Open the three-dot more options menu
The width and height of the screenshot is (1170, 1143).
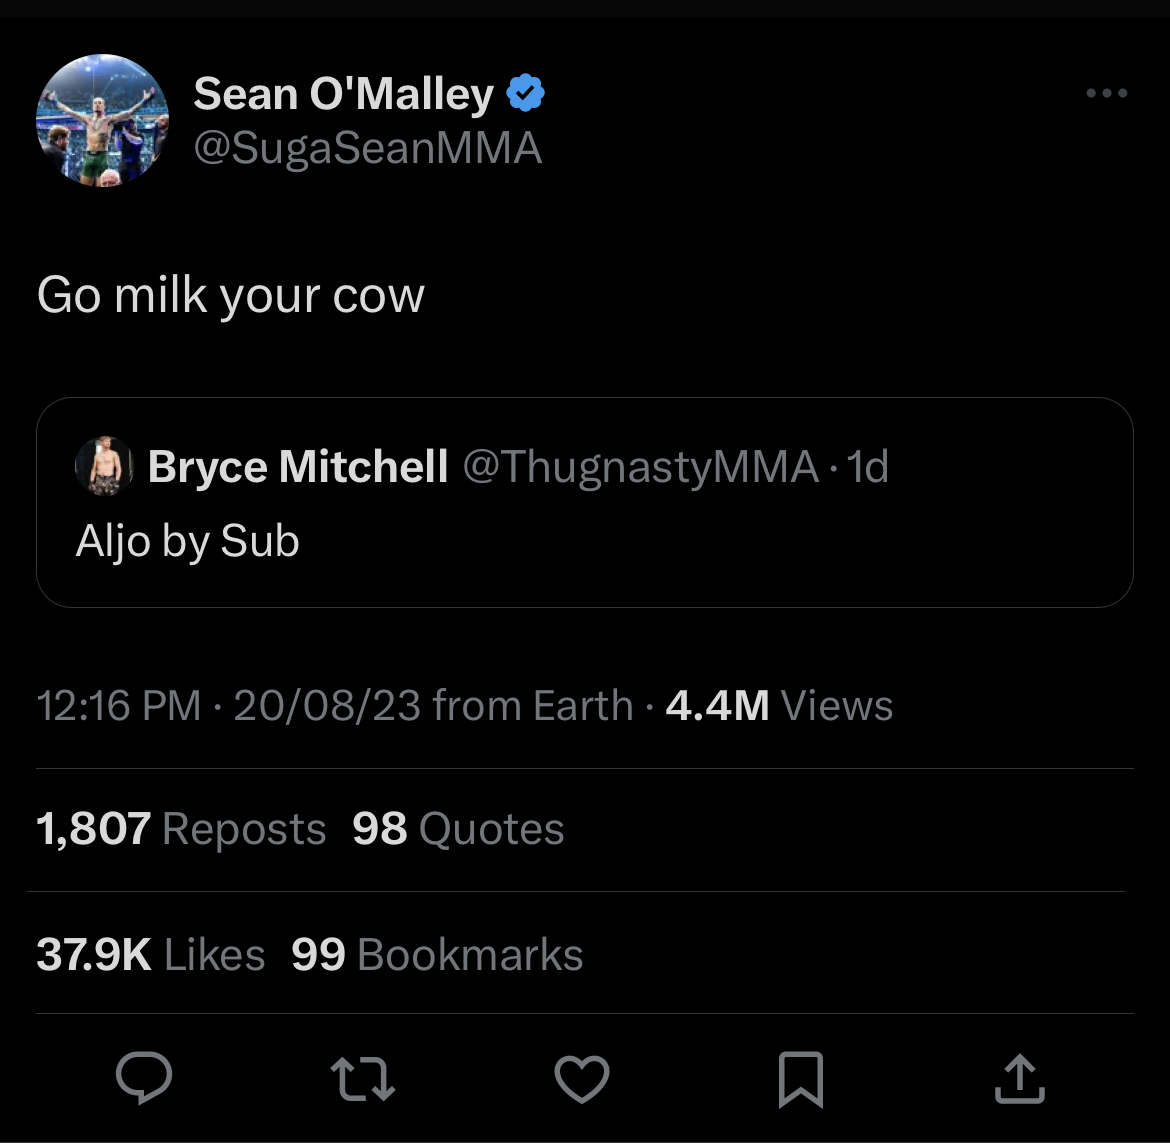pyautogui.click(x=1106, y=94)
